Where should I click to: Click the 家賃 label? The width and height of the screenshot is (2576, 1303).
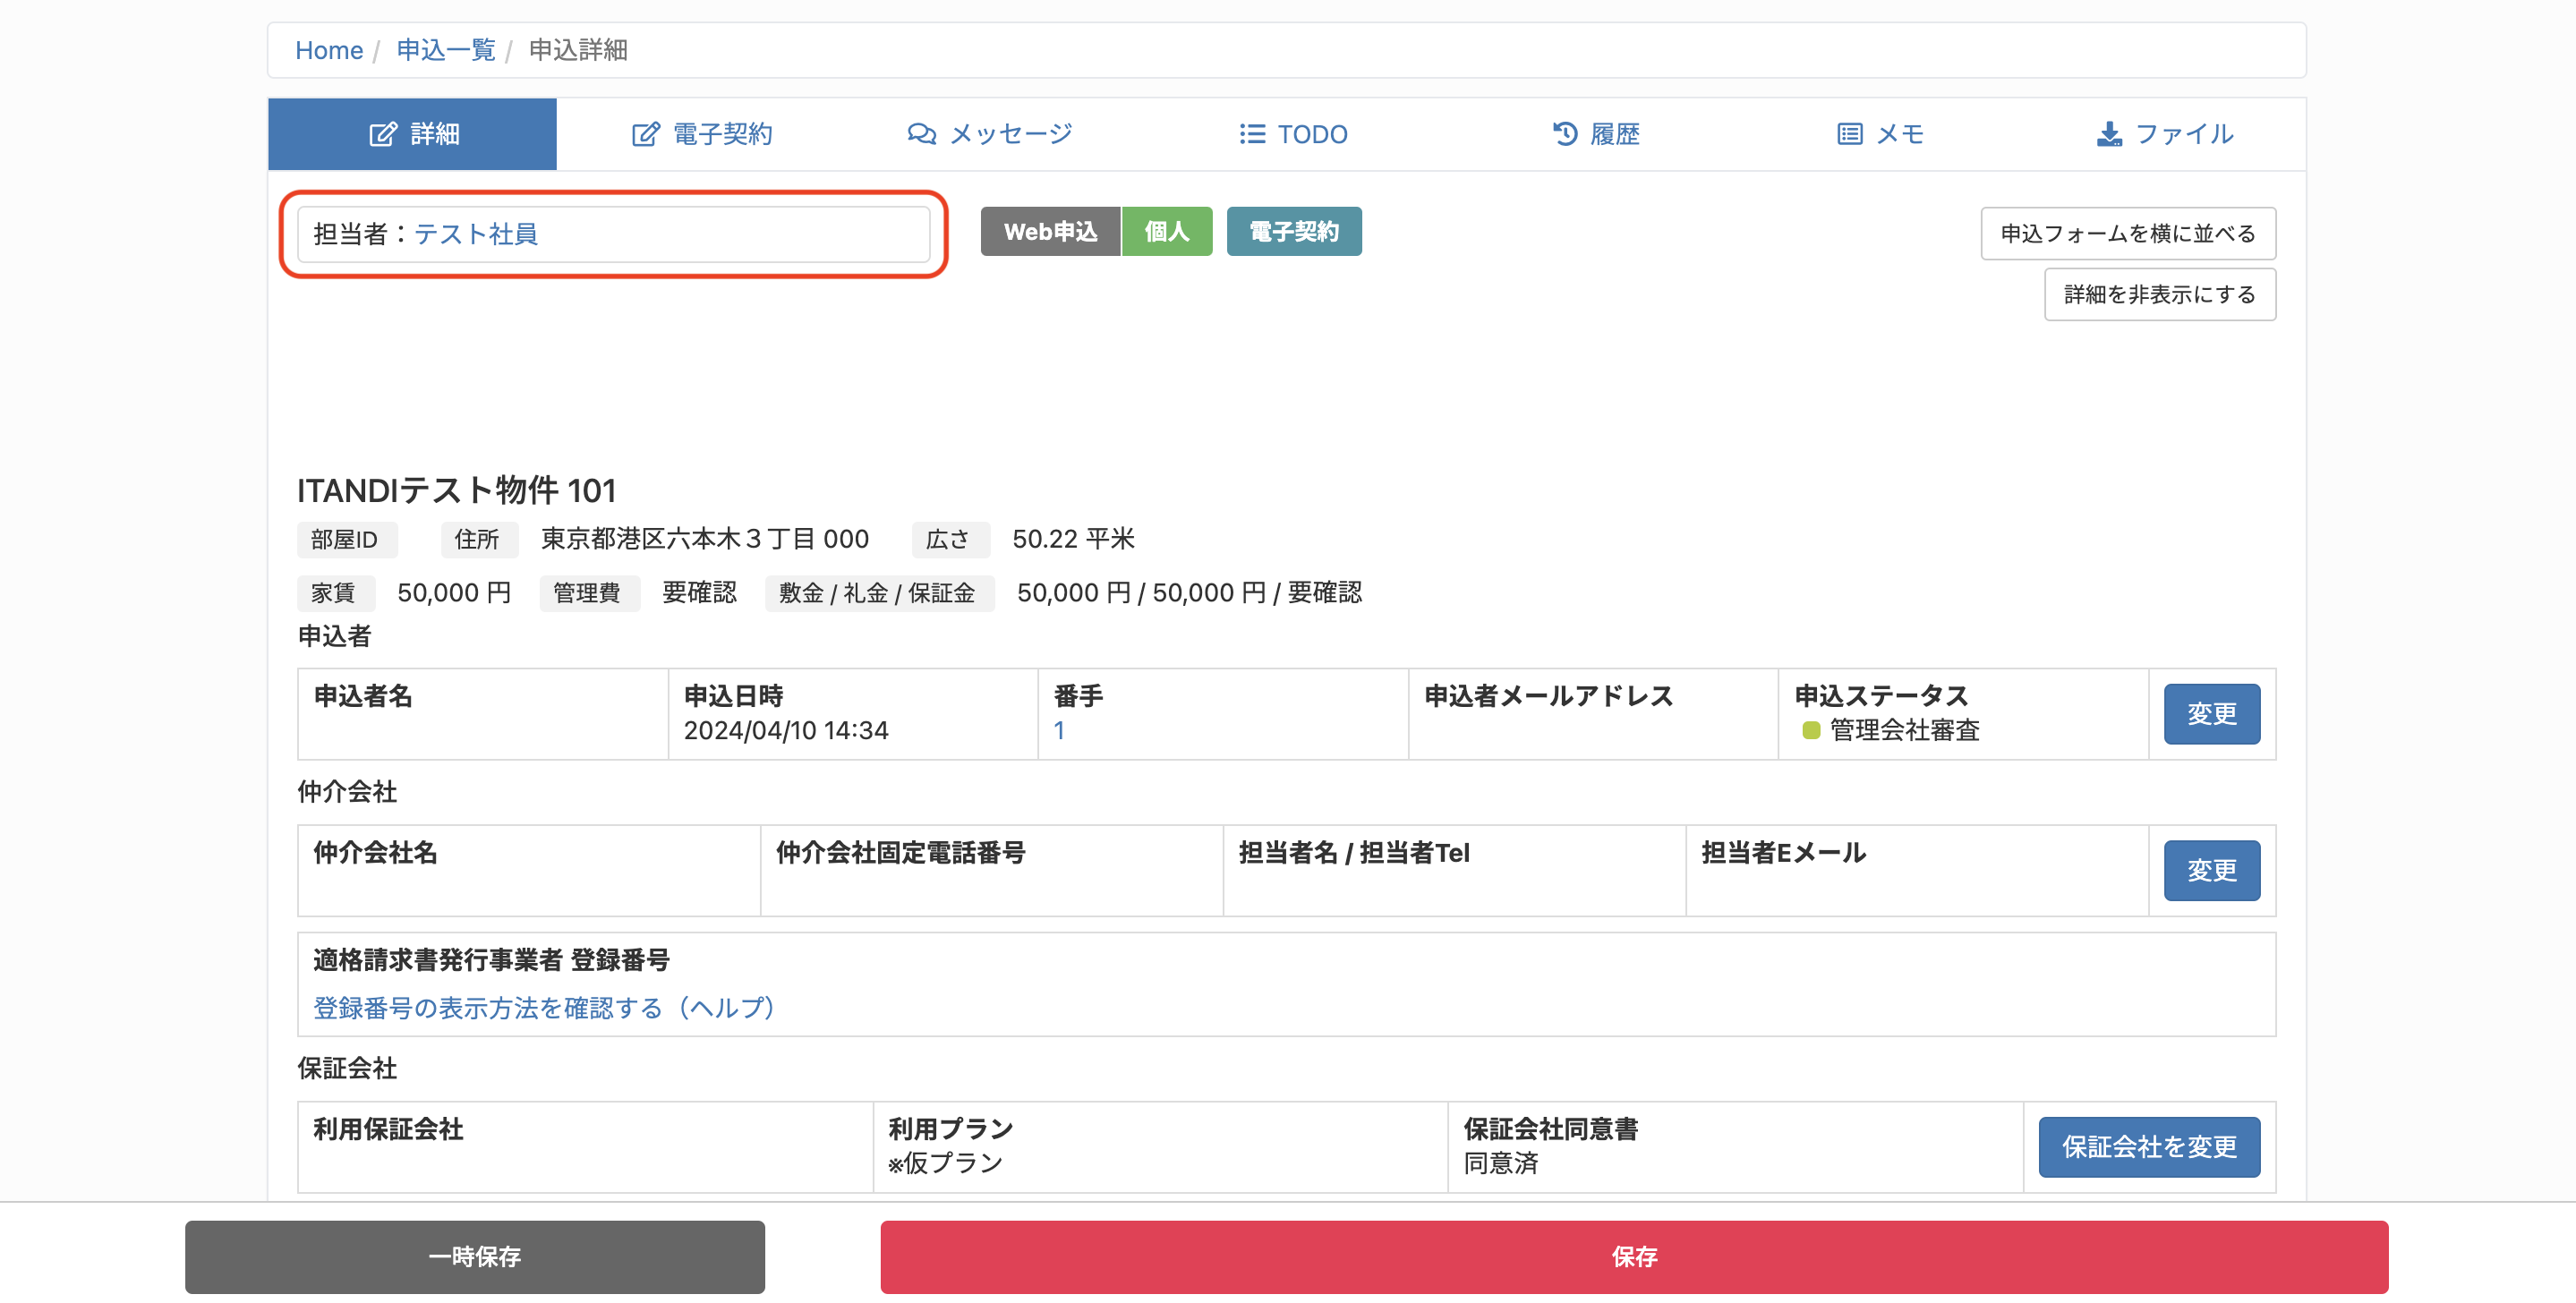[x=334, y=594]
